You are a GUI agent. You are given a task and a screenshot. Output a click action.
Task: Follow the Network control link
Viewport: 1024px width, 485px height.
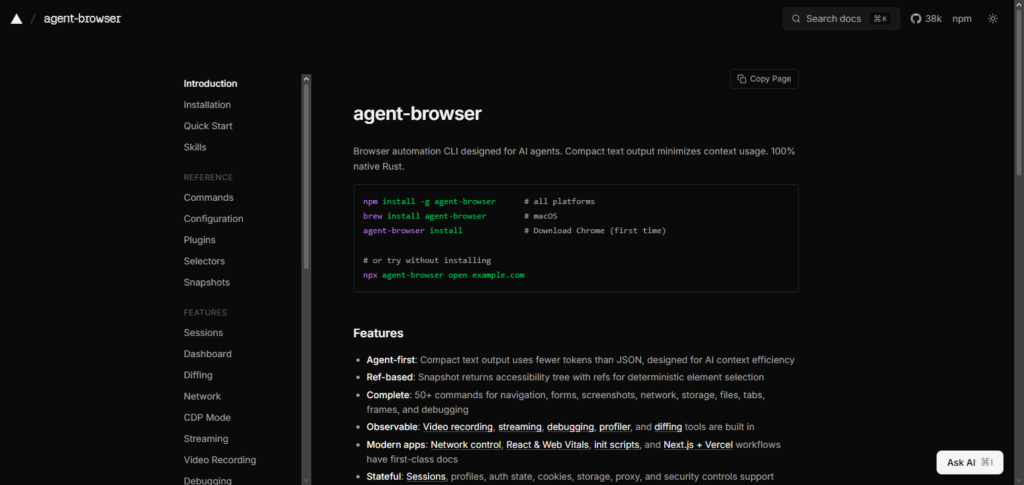466,445
